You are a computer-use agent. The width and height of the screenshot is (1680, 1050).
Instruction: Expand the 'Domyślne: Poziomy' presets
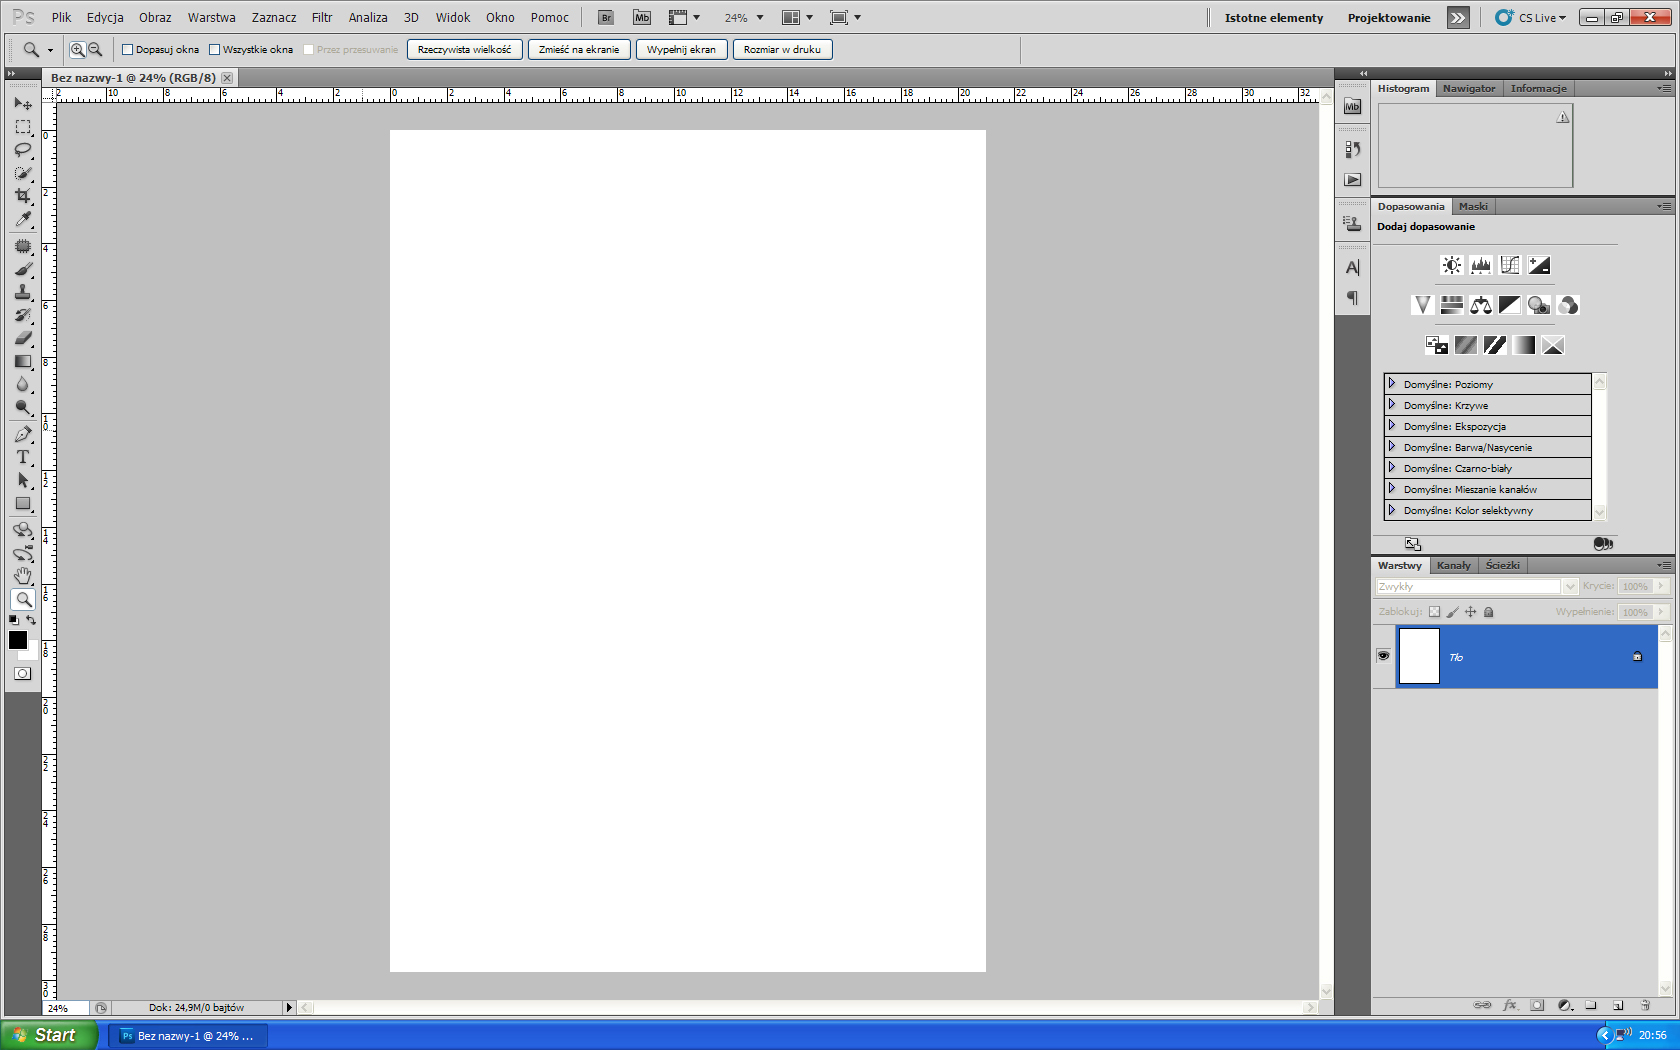[x=1391, y=384]
